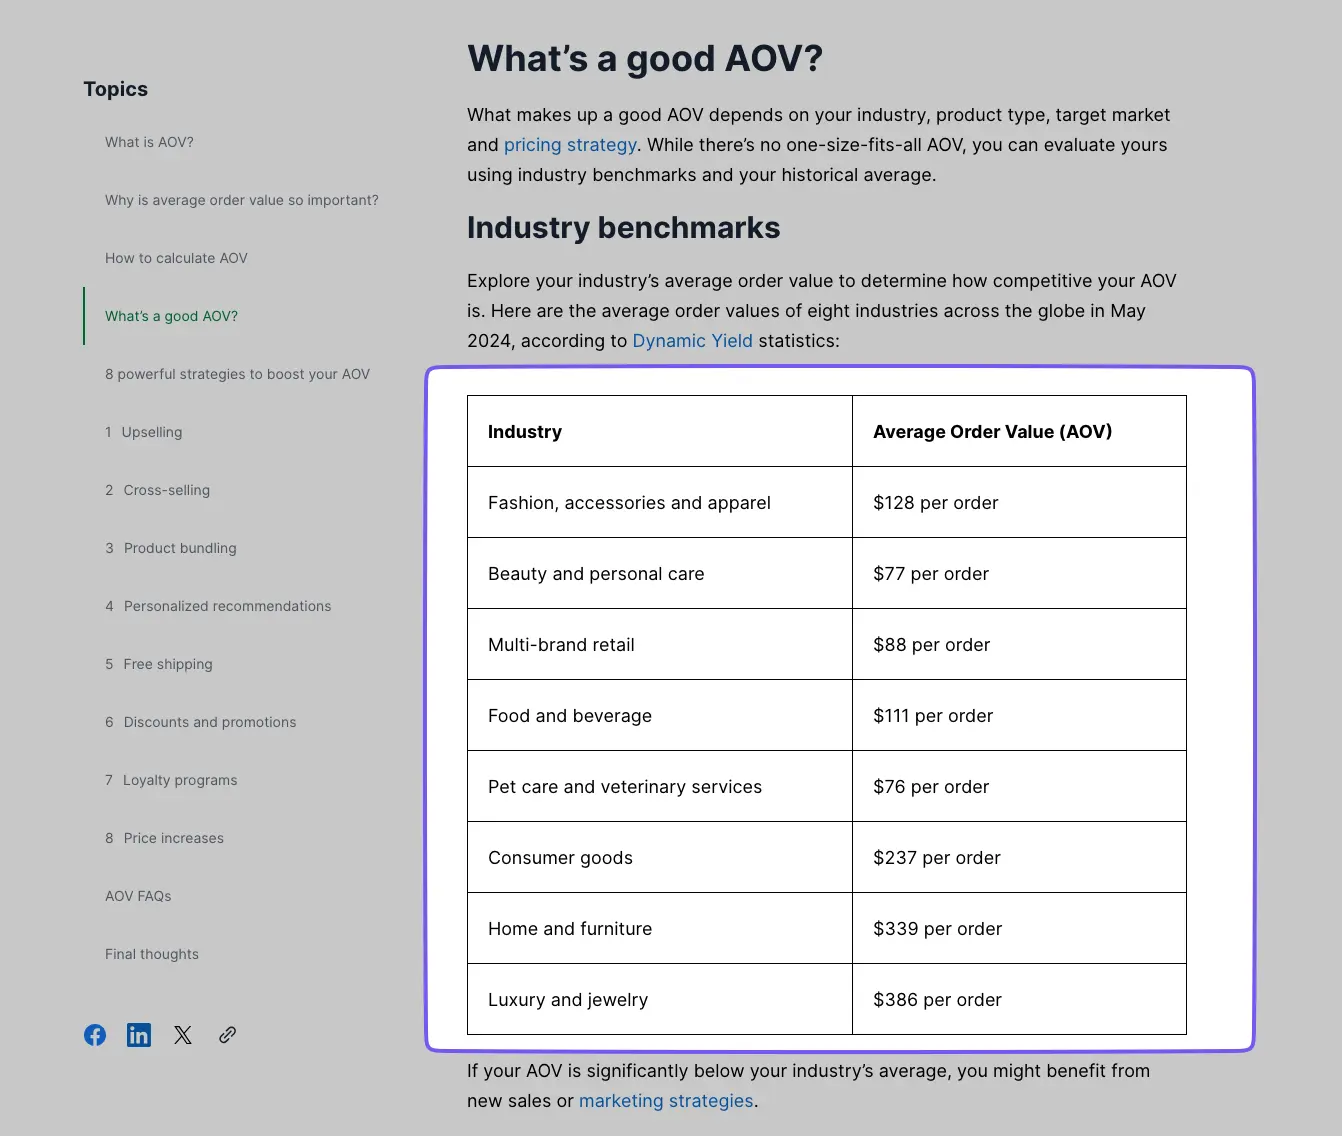Jump to Upselling section

[x=151, y=432]
